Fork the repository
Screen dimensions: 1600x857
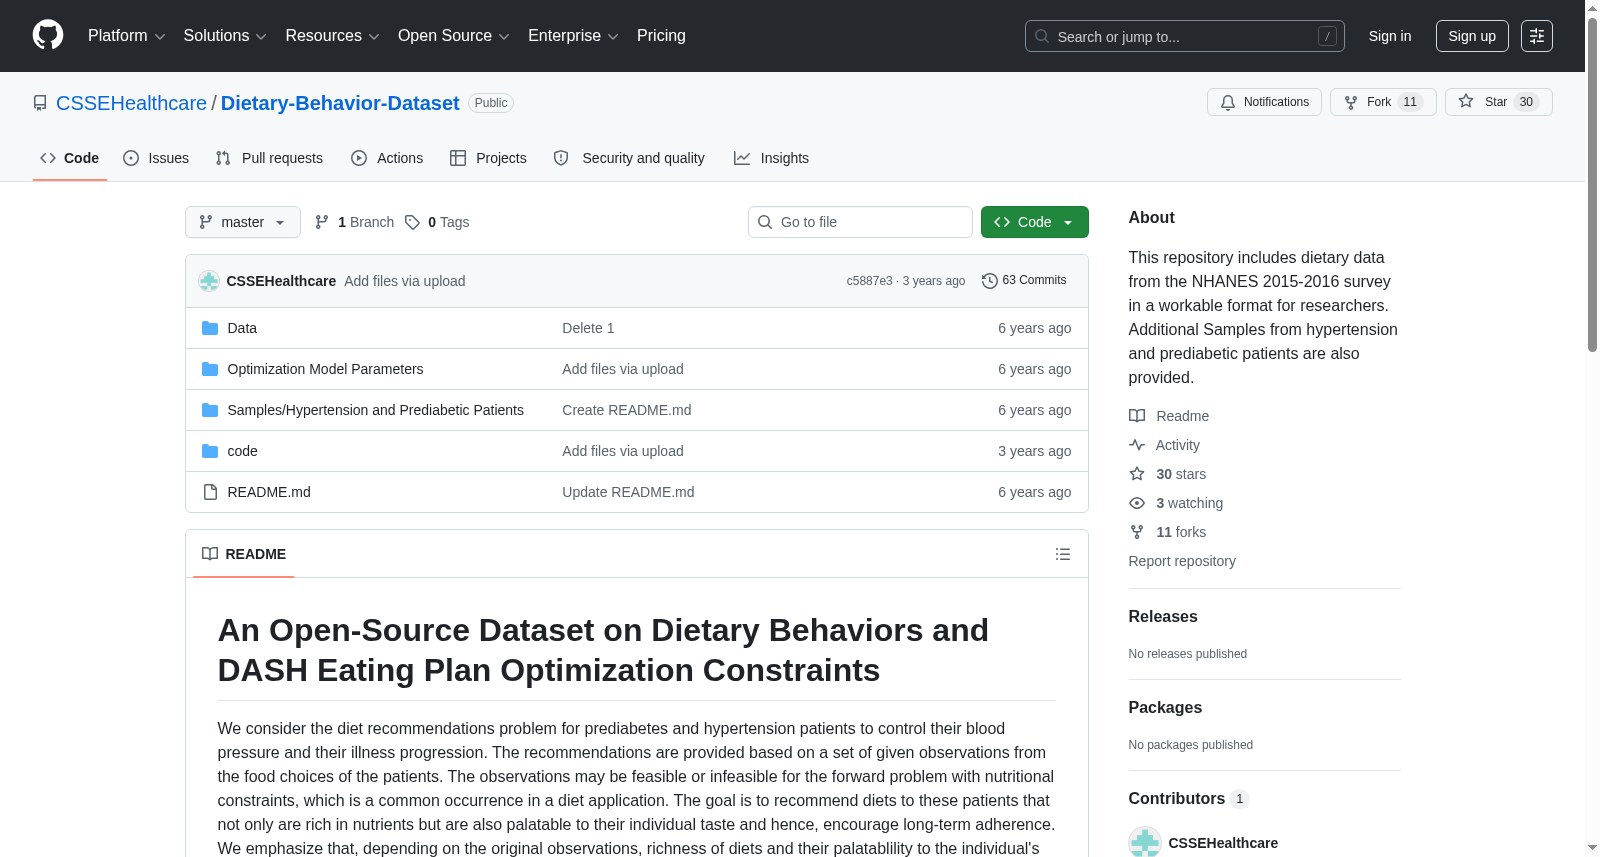1383,102
